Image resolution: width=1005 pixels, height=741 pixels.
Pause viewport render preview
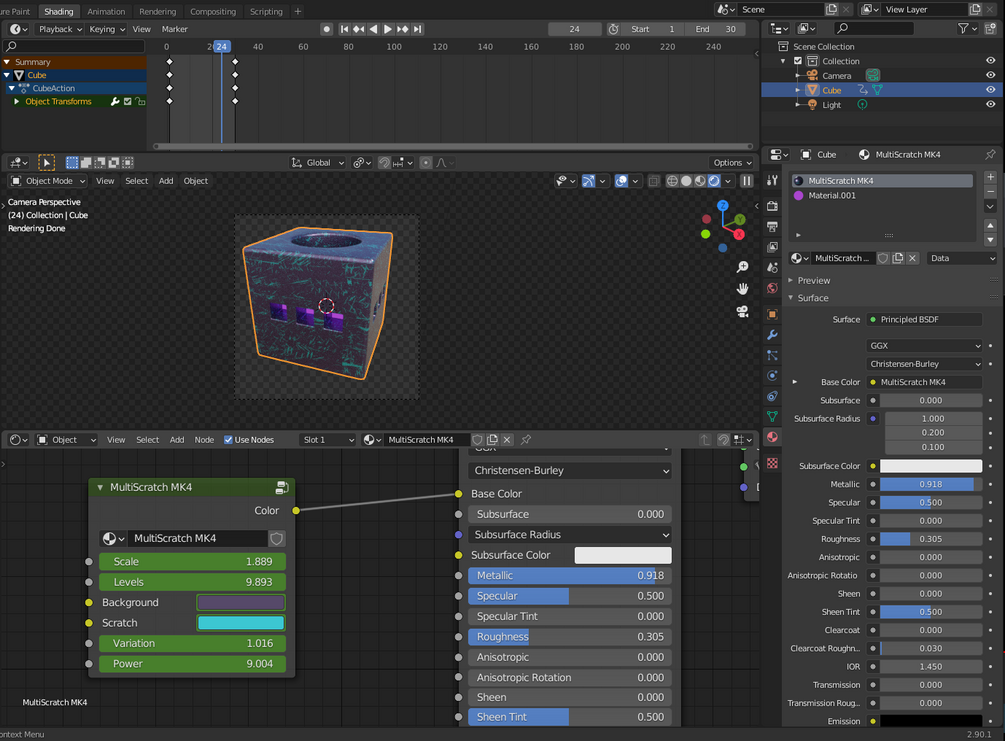point(747,181)
